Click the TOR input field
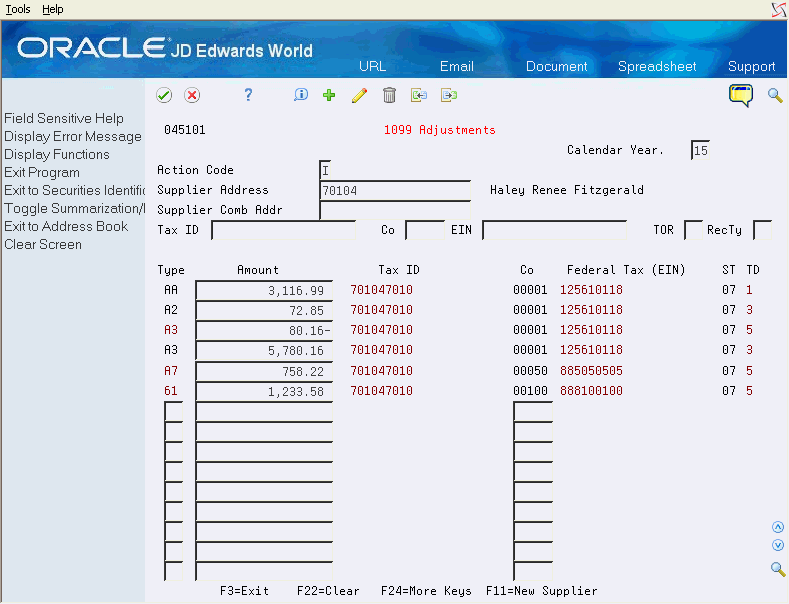The image size is (789, 604). (693, 231)
